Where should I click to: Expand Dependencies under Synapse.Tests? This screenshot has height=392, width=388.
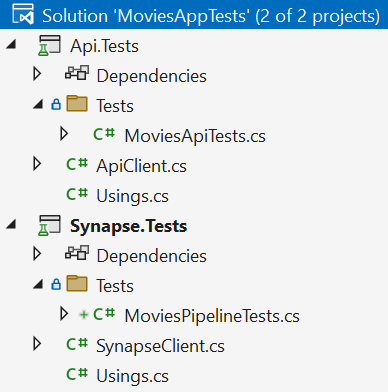37,254
